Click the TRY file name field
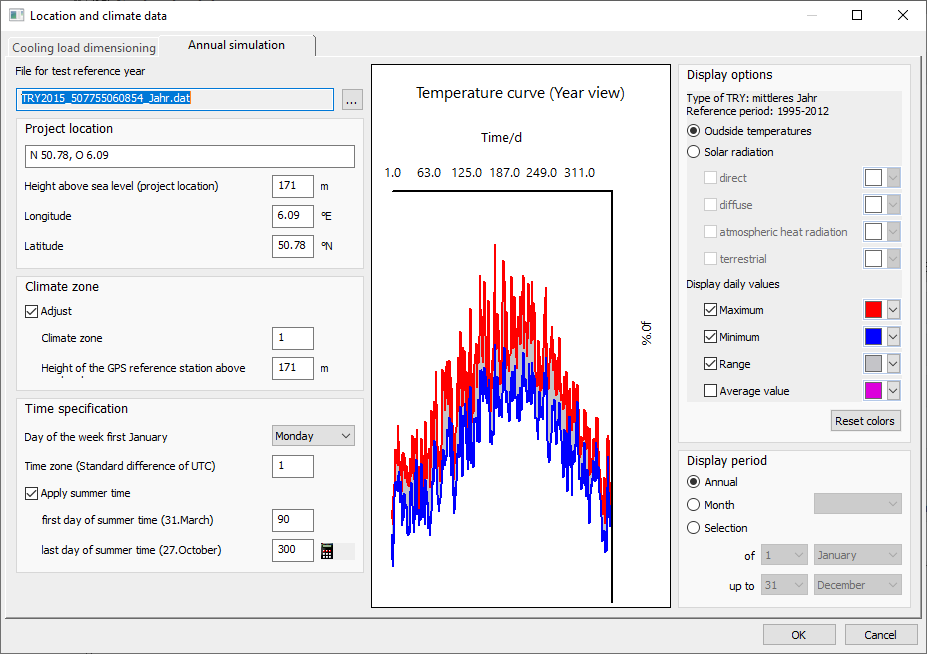Image resolution: width=927 pixels, height=654 pixels. tap(175, 99)
